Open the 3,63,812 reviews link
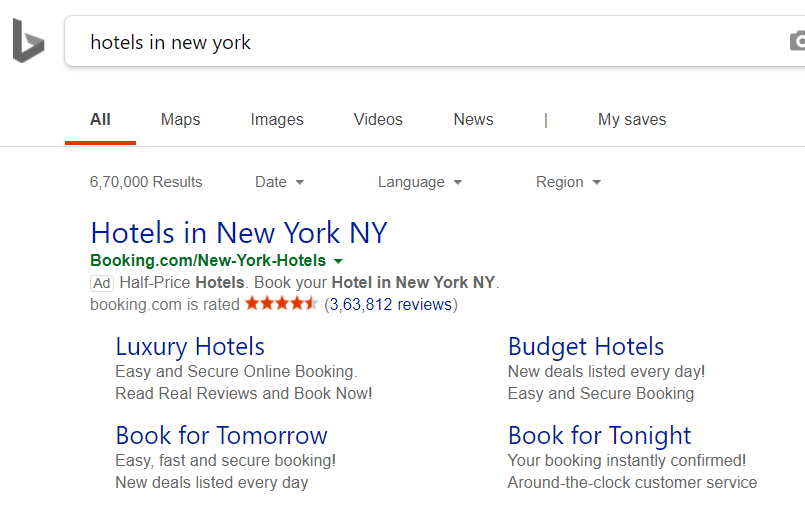Viewport: 805px width, 515px height. tap(390, 304)
